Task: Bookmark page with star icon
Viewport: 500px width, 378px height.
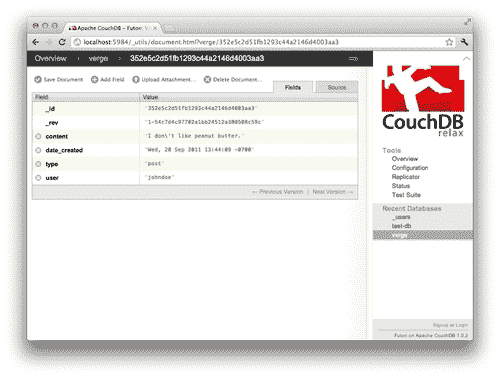Action: 449,42
